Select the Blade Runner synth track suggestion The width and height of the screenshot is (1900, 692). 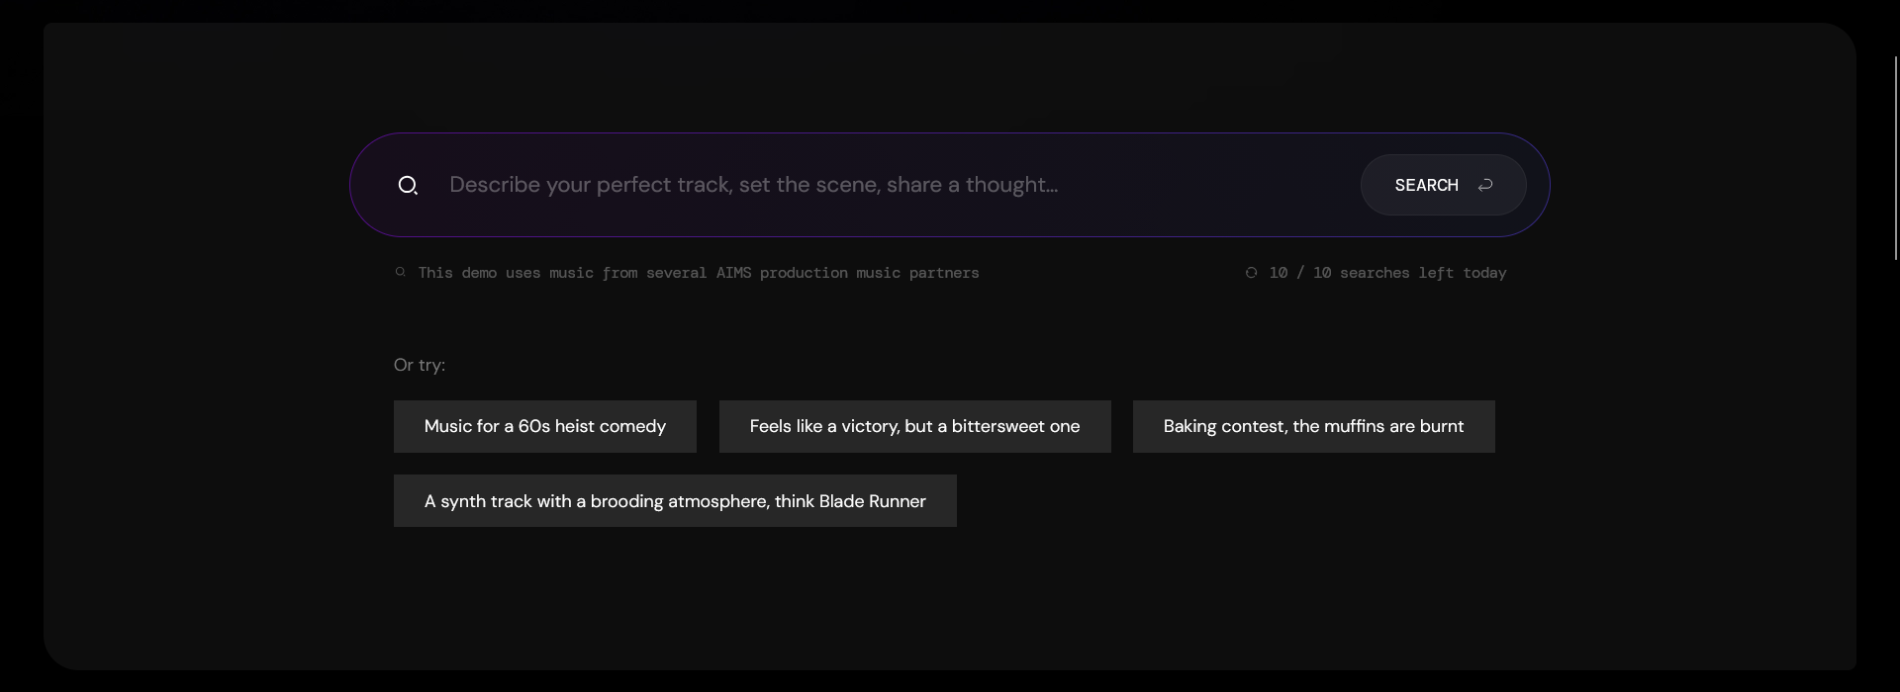(x=675, y=501)
